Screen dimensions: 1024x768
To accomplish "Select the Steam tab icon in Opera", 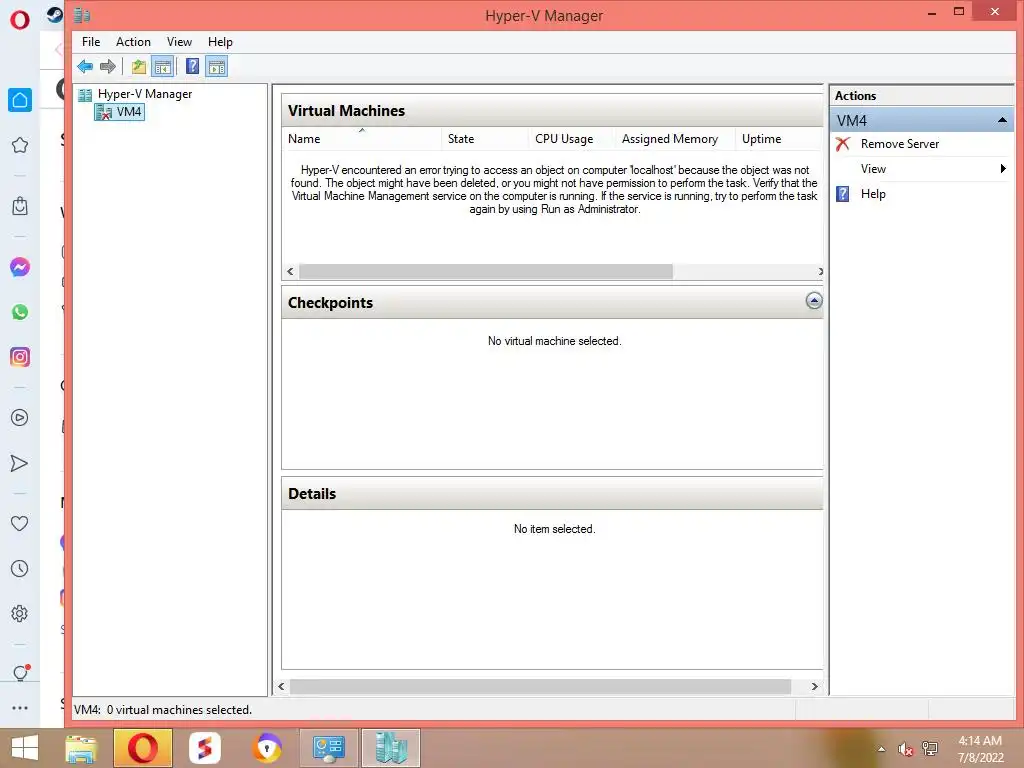I will 55,15.
